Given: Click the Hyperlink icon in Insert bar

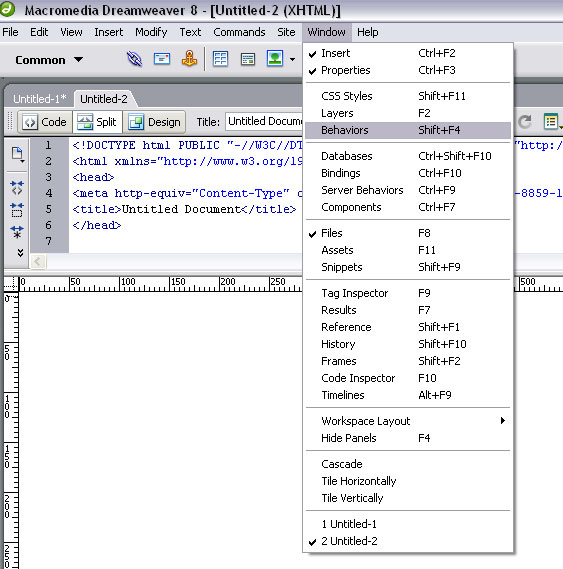Looking at the screenshot, I should (134, 59).
